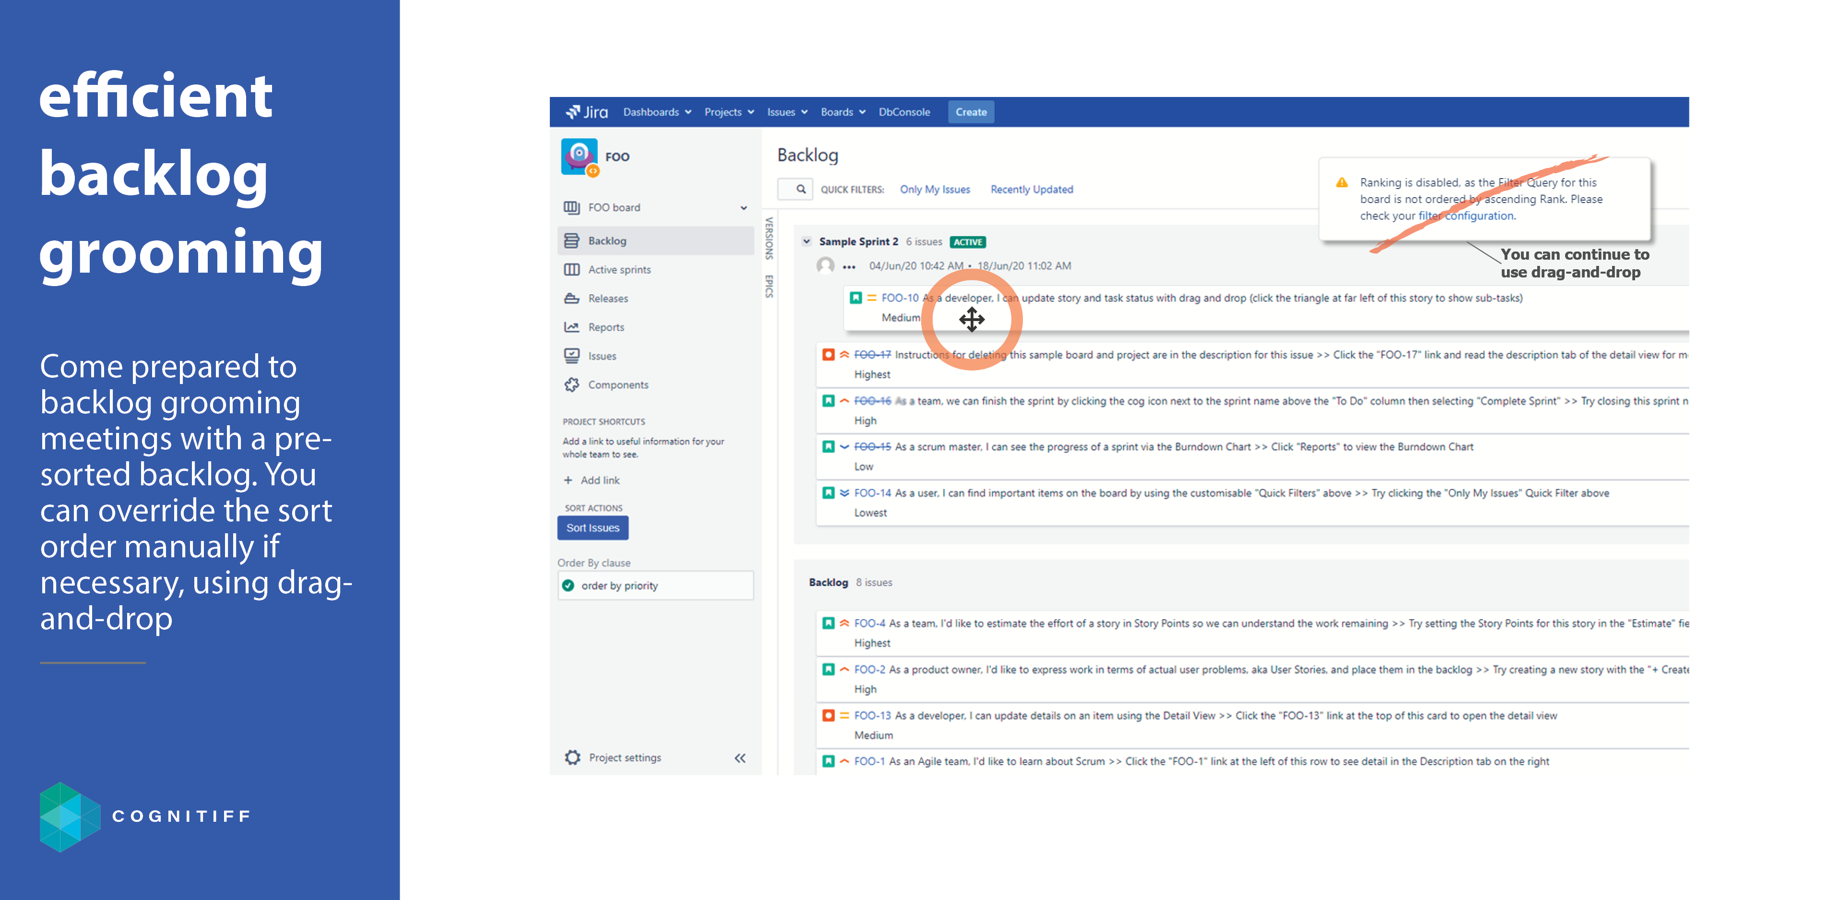
Task: Click the story type icon on FOO-16
Action: click(828, 401)
